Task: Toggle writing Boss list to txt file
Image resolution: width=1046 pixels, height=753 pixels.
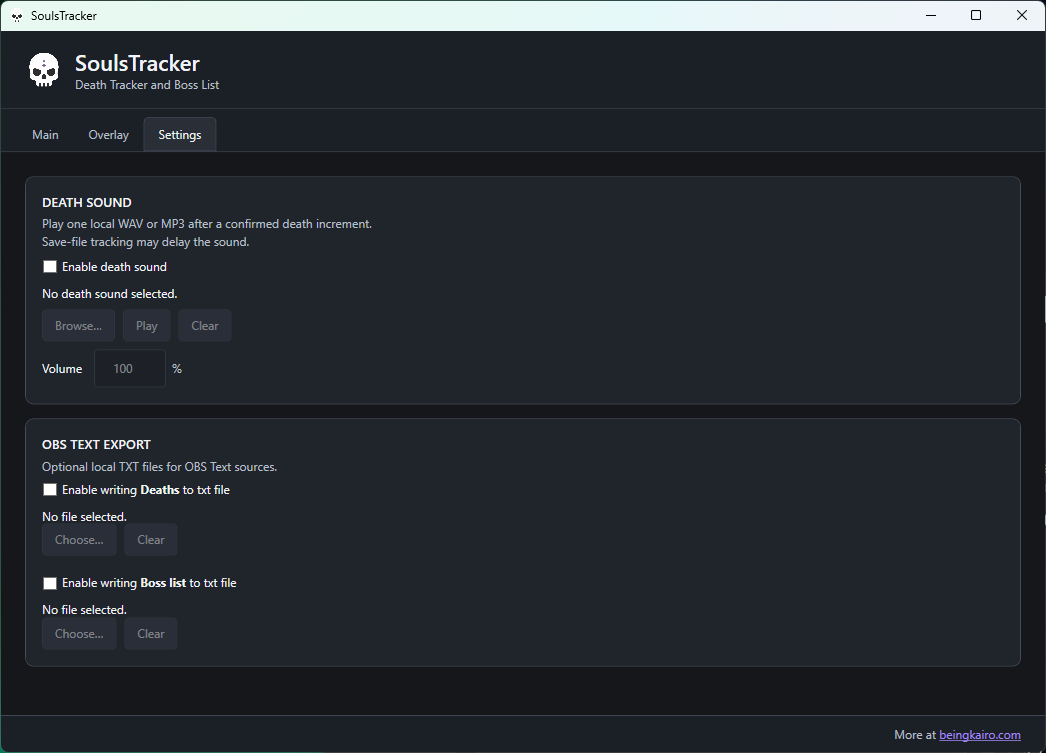Action: click(50, 583)
